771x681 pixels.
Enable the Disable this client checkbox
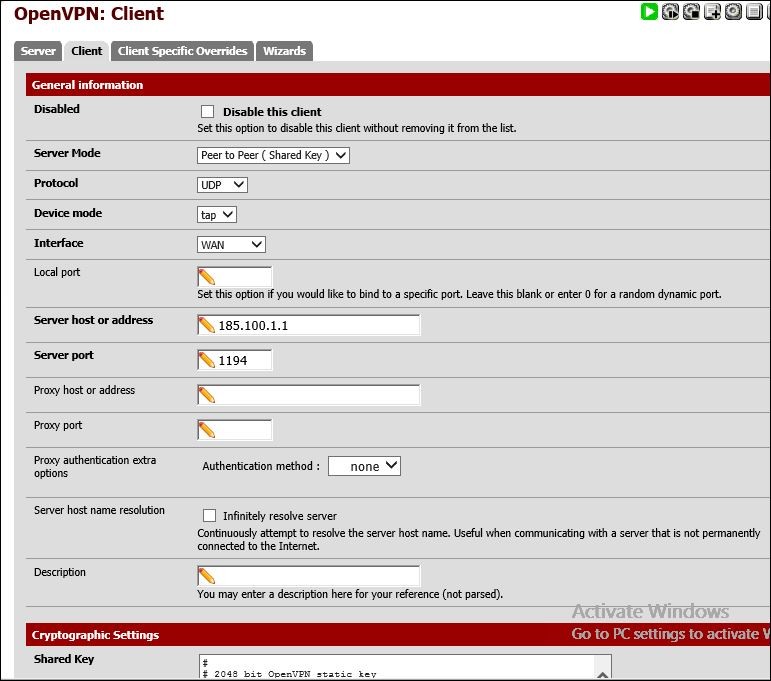click(x=208, y=112)
